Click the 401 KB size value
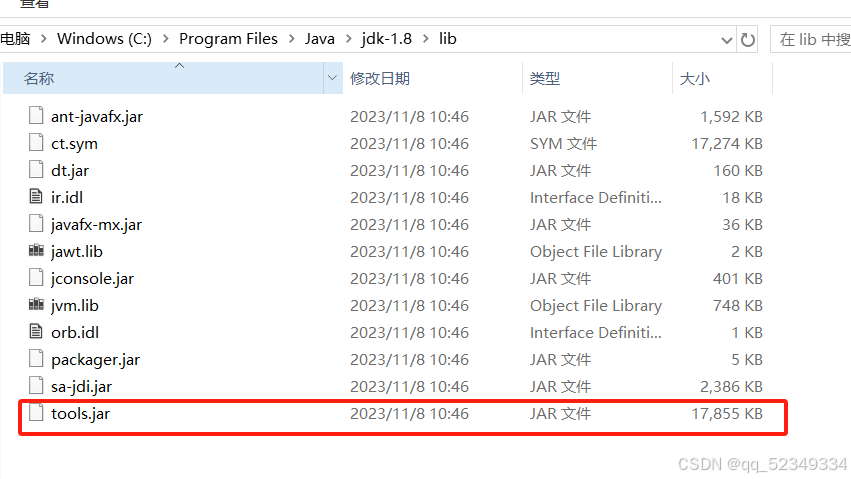Viewport: 851px width, 479px height. [738, 279]
